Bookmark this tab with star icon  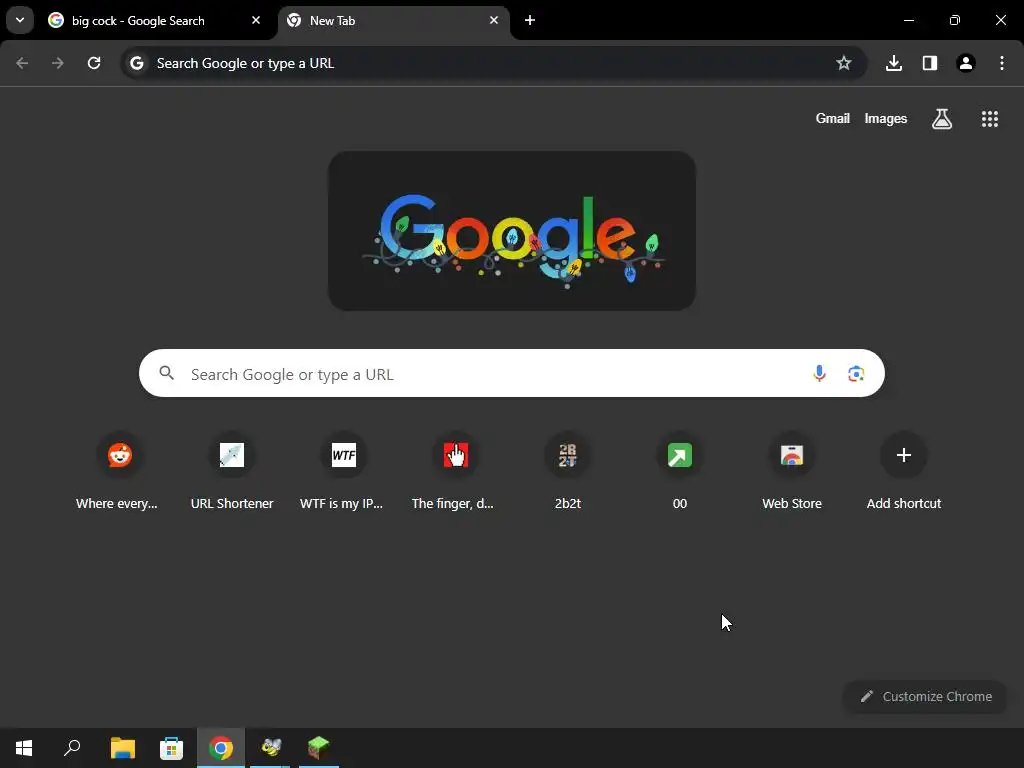844,63
